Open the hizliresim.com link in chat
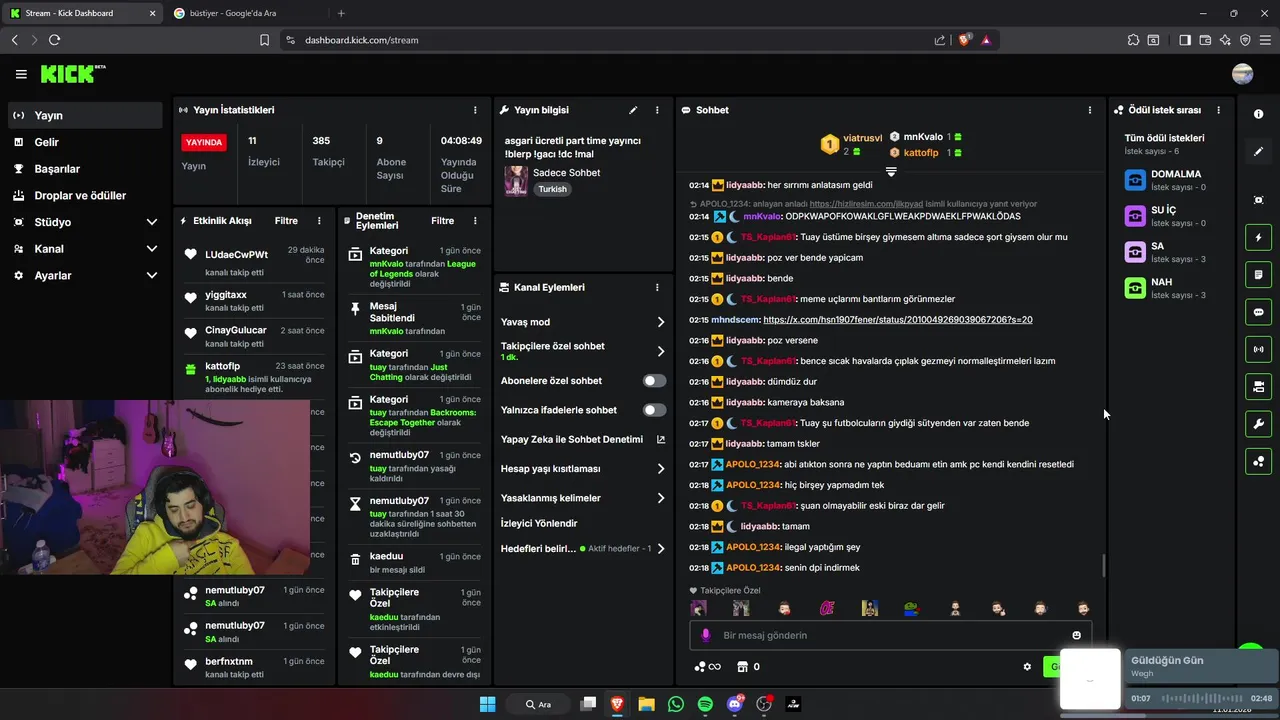Image resolution: width=1280 pixels, height=720 pixels. coord(866,204)
